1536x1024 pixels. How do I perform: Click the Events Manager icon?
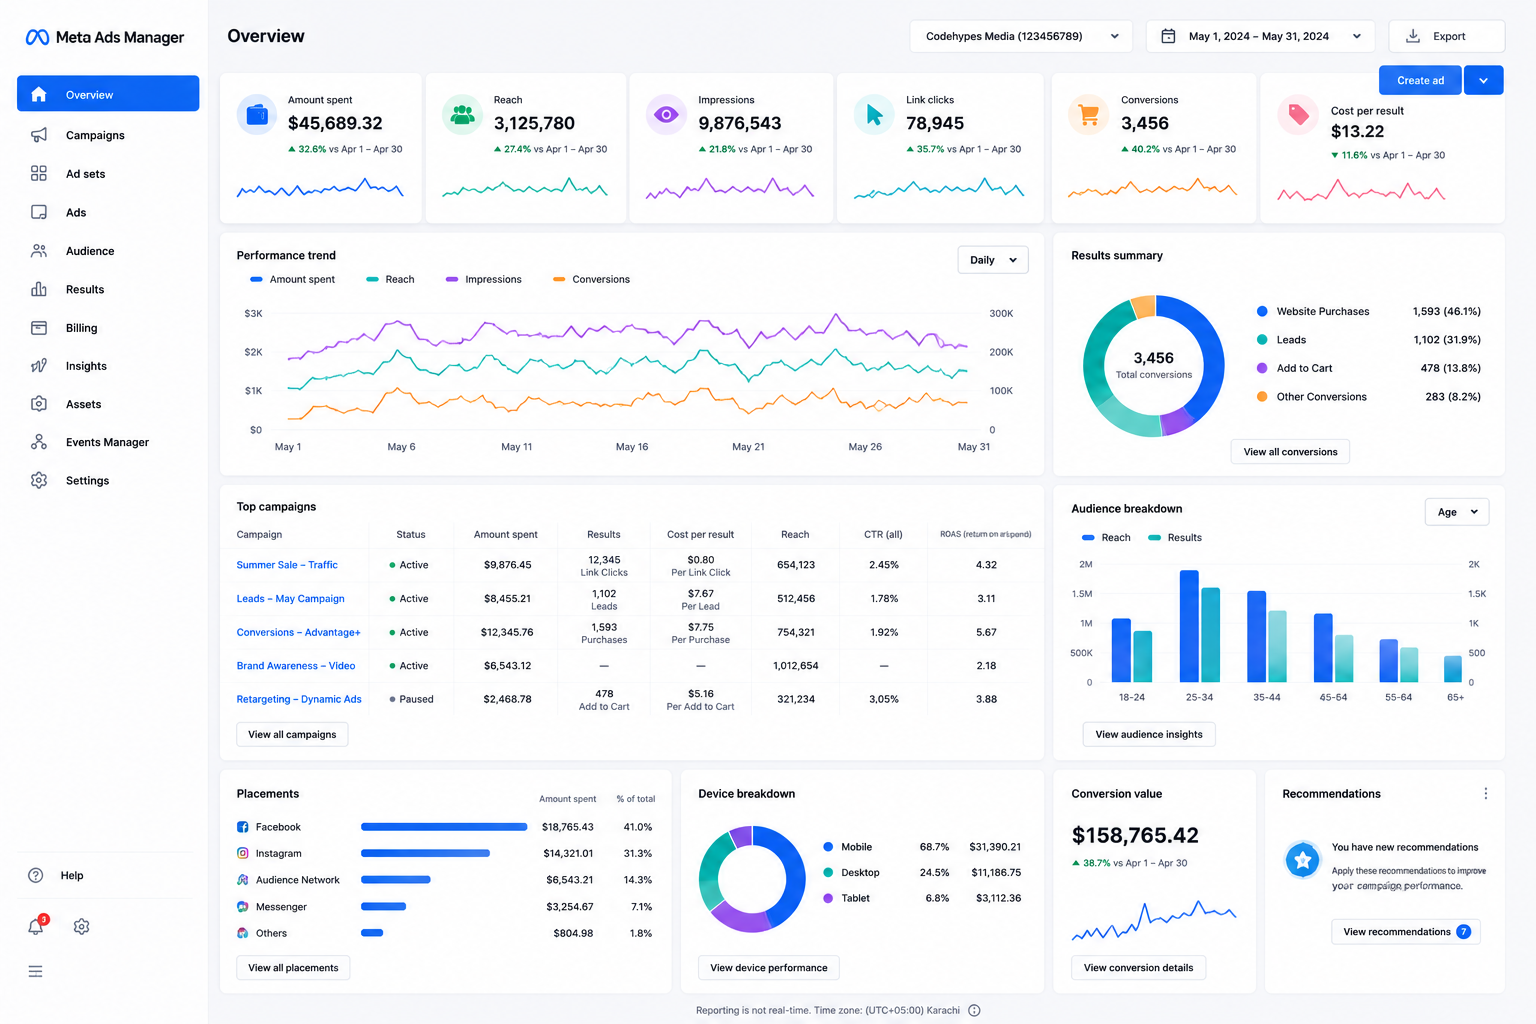coord(39,442)
